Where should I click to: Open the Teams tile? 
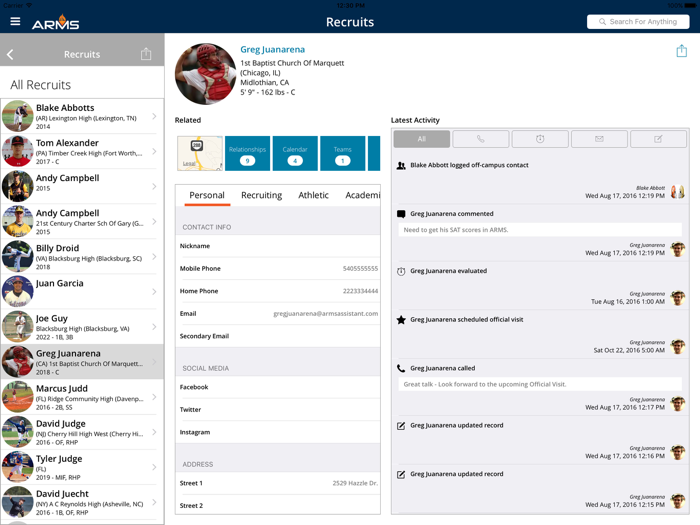click(342, 154)
